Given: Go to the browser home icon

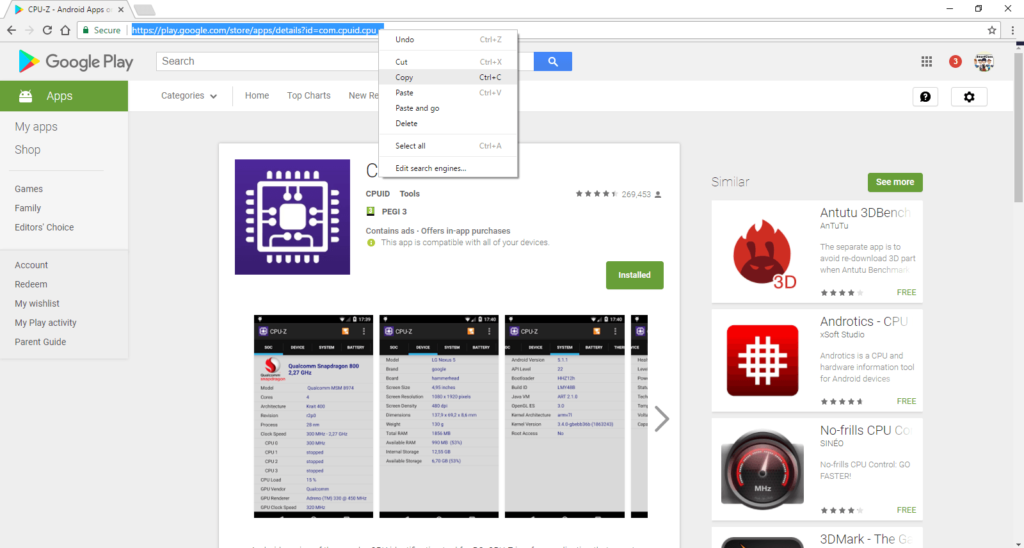Looking at the screenshot, I should [x=65, y=30].
